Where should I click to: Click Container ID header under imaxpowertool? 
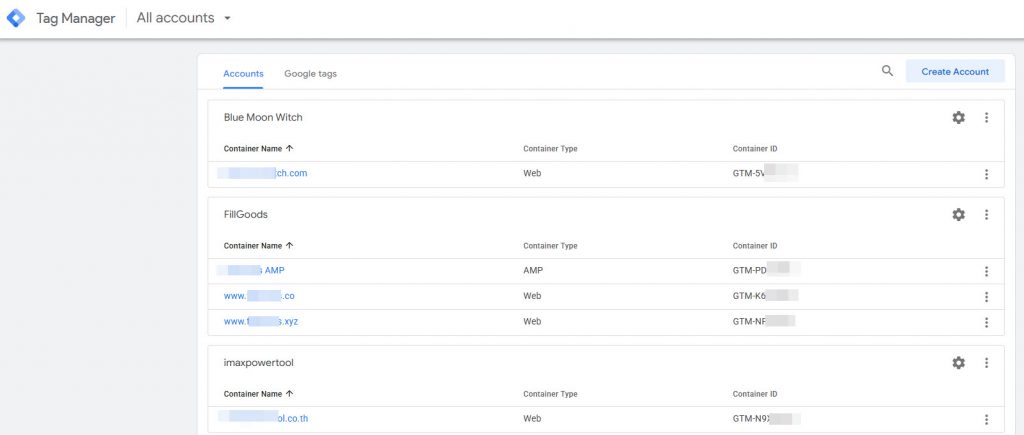pyautogui.click(x=755, y=395)
